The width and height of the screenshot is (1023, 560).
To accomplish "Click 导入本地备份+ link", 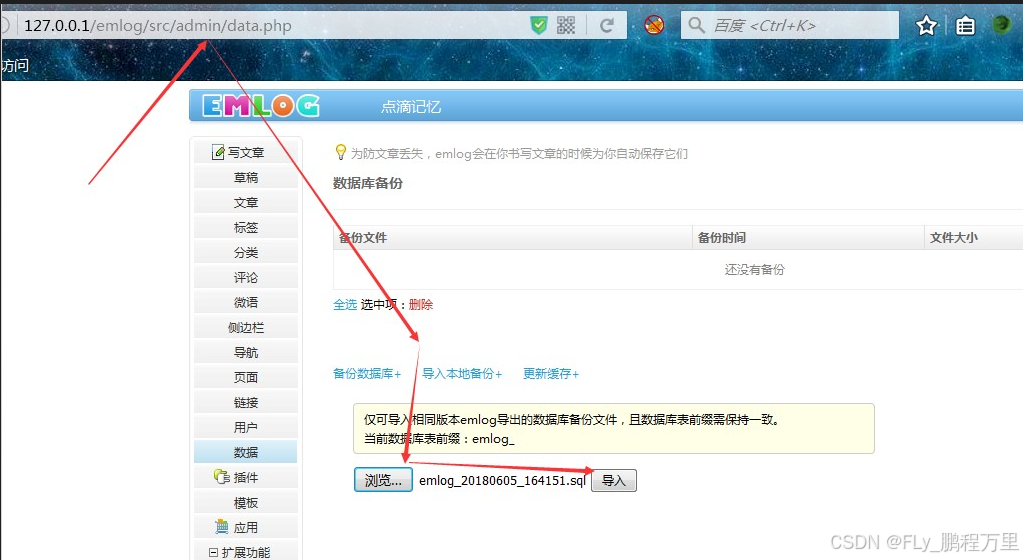I will click(x=462, y=374).
